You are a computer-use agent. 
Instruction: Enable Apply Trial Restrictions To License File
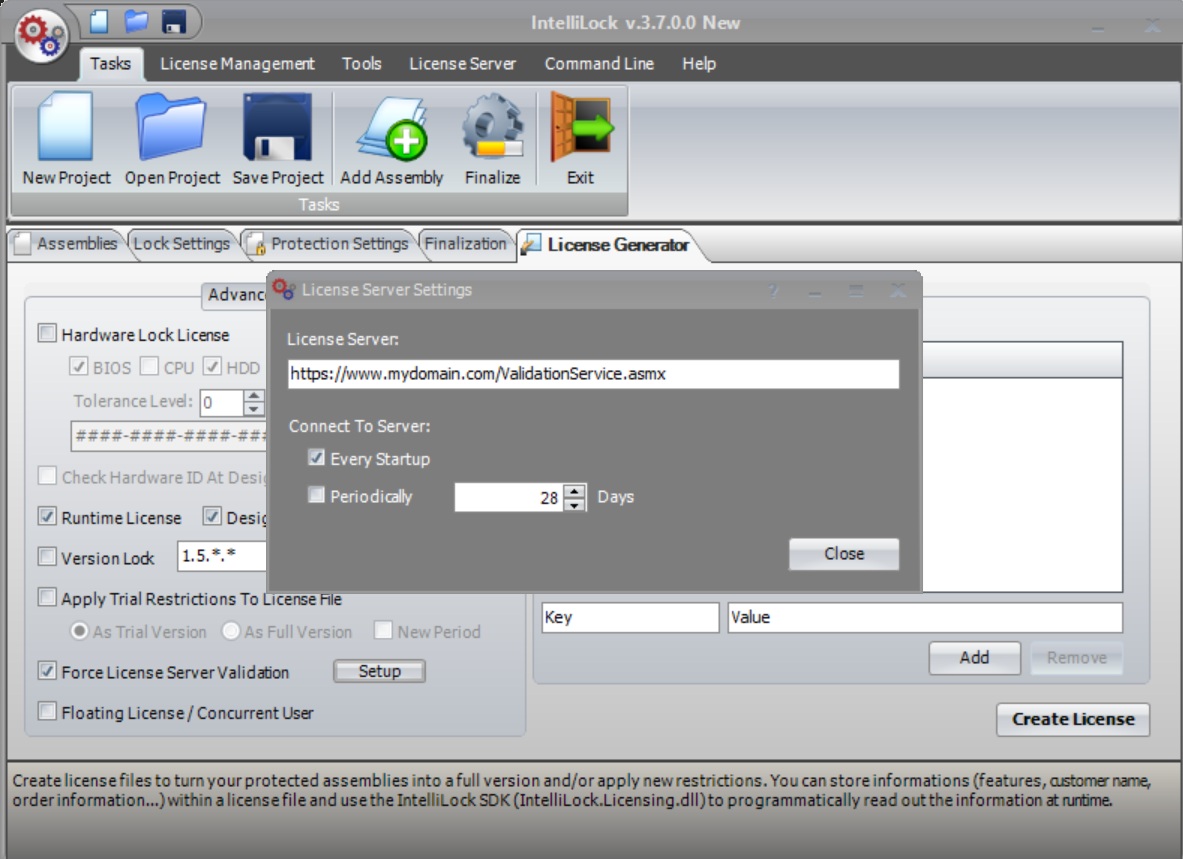pyautogui.click(x=47, y=597)
